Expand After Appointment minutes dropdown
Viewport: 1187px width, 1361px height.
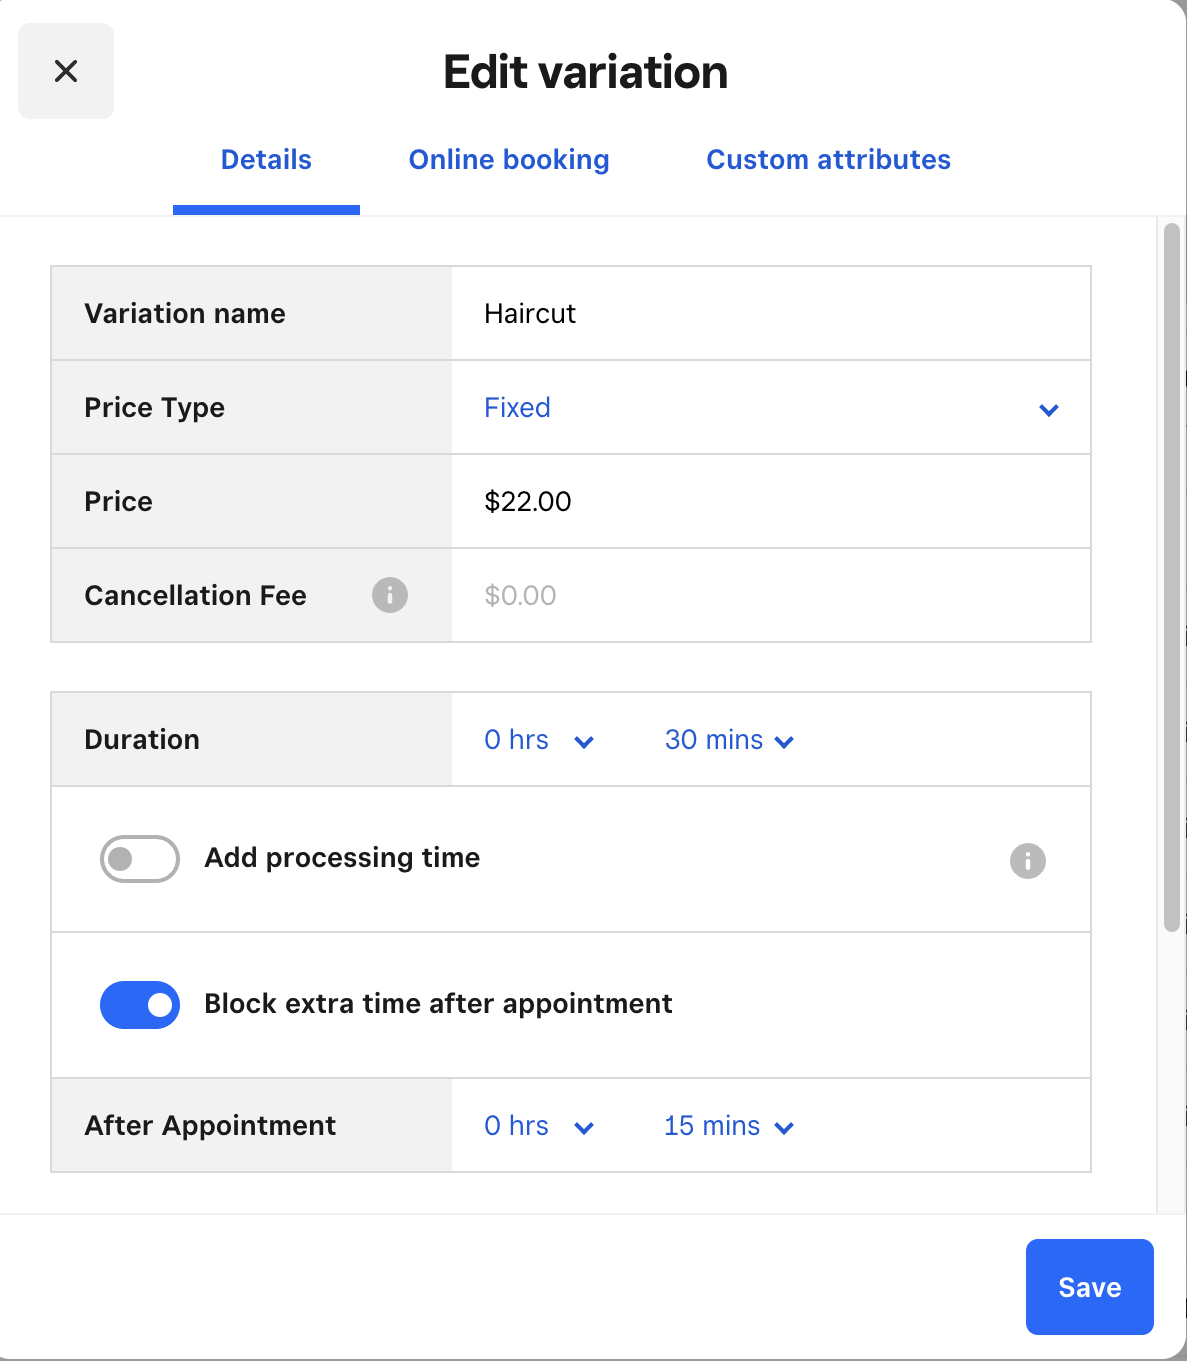728,1126
